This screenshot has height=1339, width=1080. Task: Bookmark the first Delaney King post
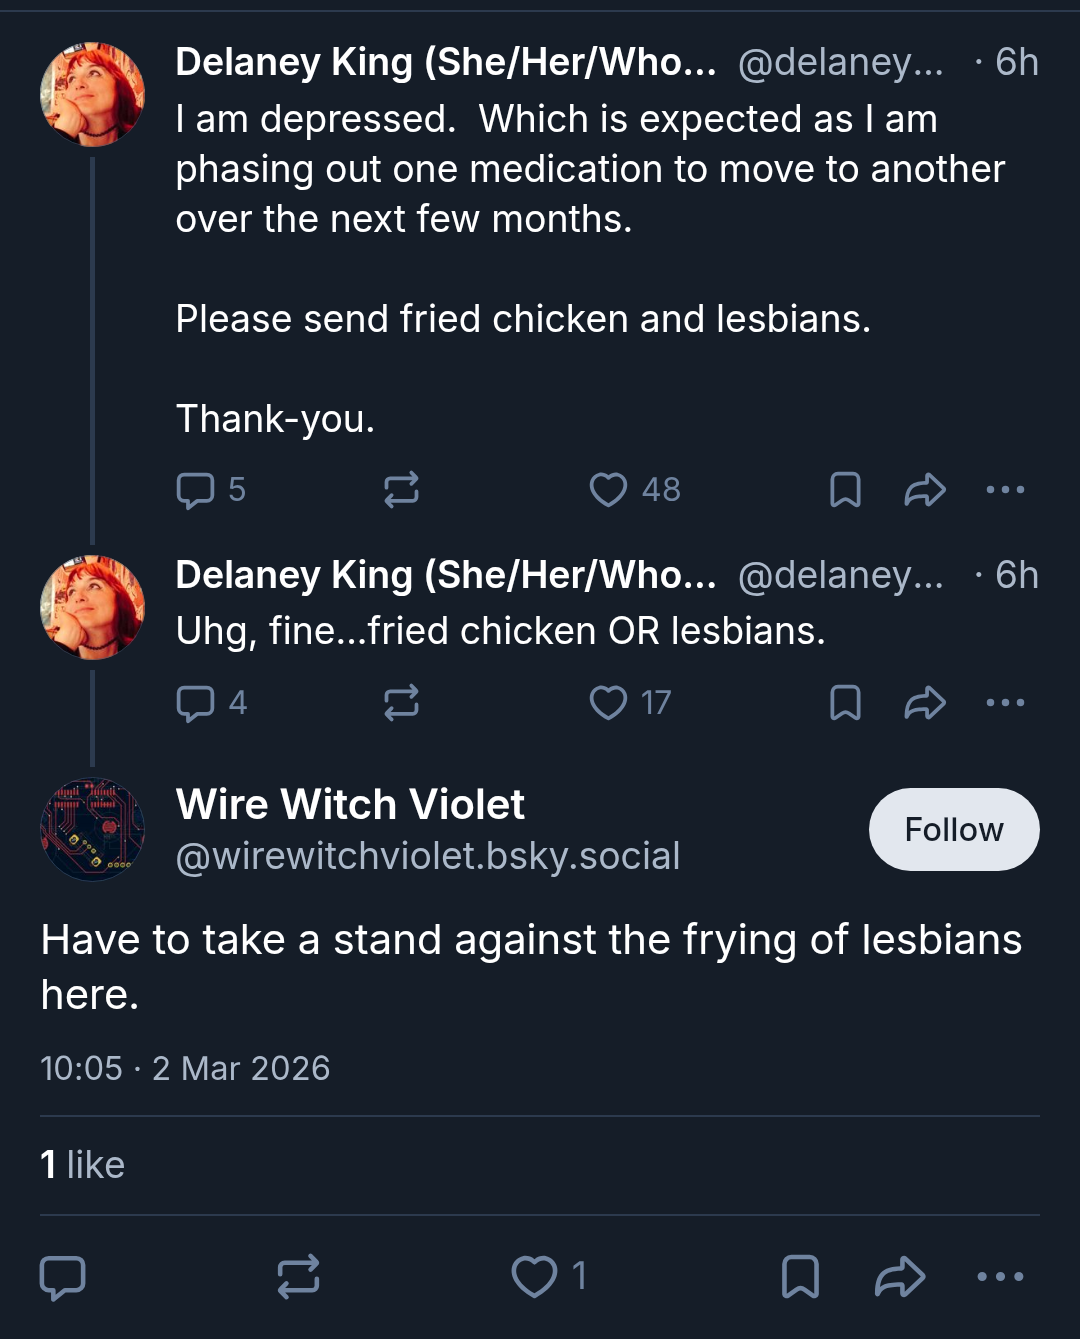tap(845, 490)
